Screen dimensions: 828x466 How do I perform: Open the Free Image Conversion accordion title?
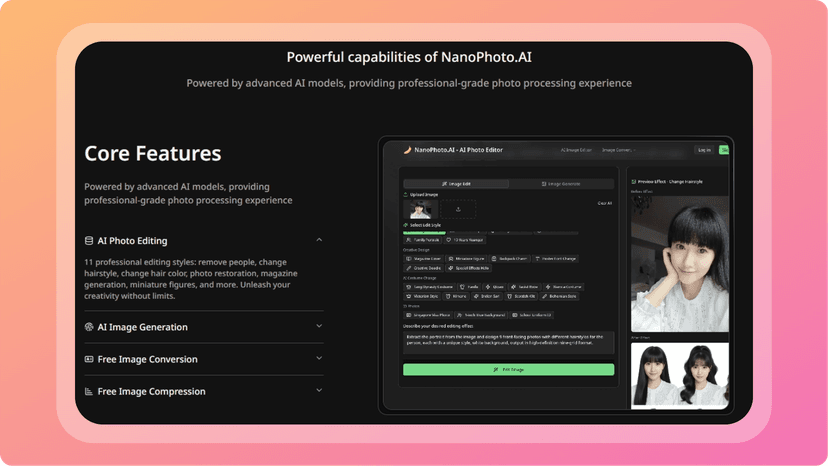pyautogui.click(x=147, y=359)
